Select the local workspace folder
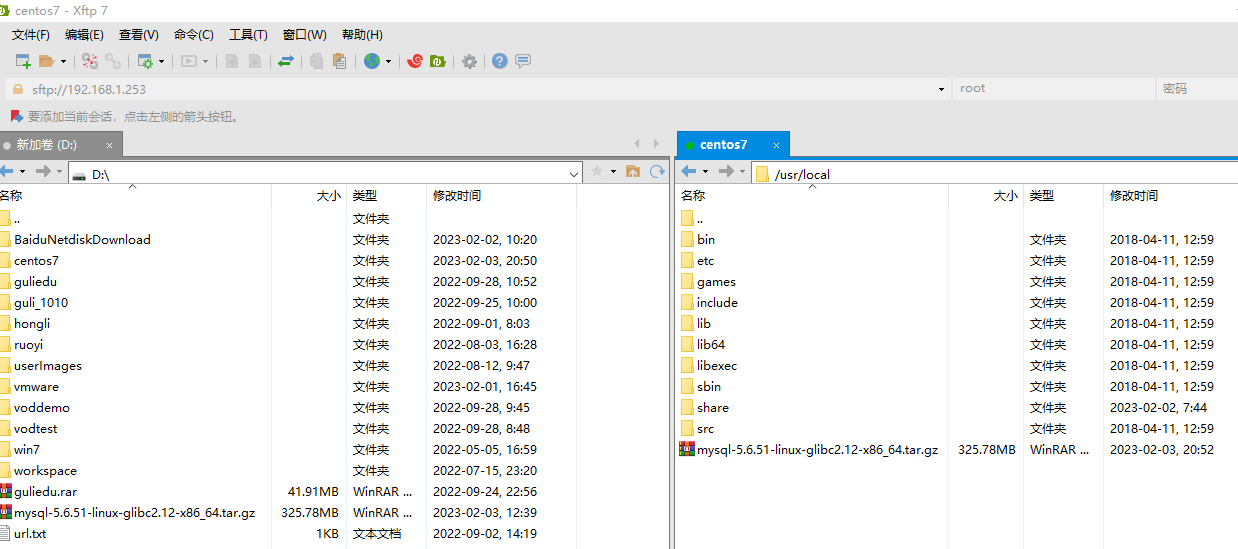 click(45, 470)
